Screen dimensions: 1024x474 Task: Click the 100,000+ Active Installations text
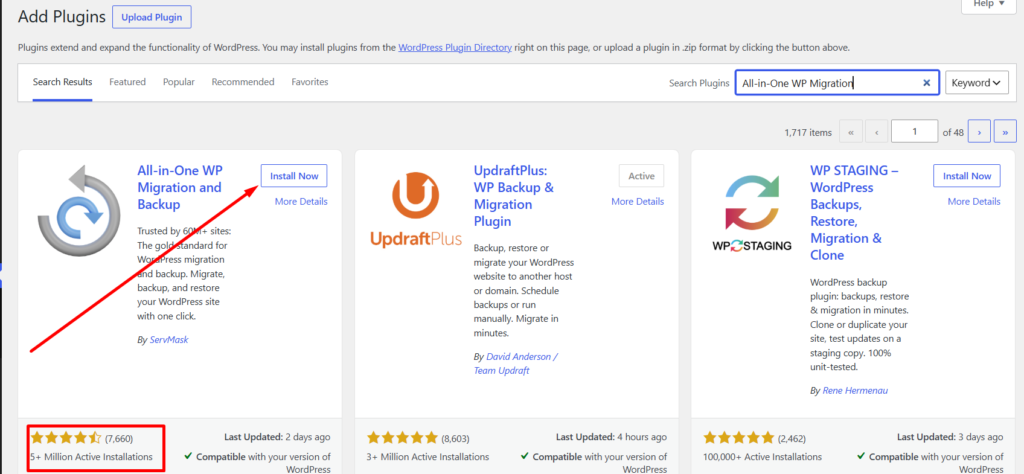pyautogui.click(x=763, y=457)
